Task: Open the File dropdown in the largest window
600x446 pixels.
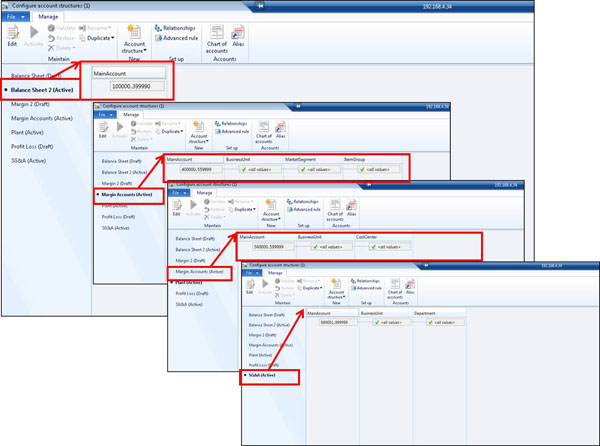Action: click(x=13, y=17)
